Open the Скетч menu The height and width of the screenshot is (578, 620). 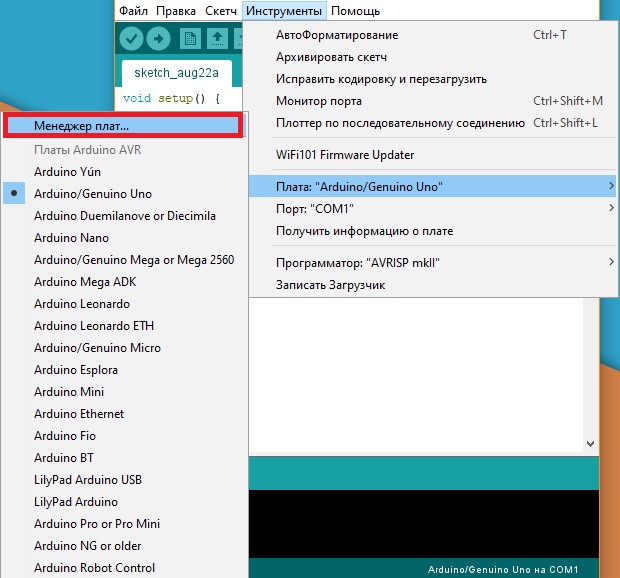coord(221,11)
